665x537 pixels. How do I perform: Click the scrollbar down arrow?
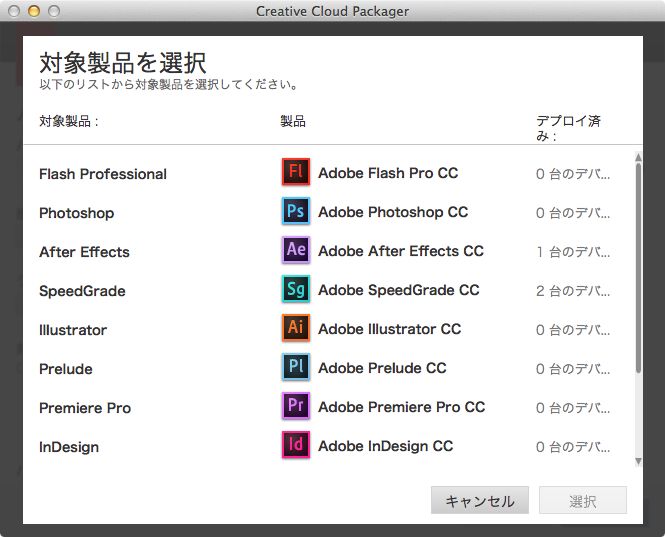pos(638,461)
